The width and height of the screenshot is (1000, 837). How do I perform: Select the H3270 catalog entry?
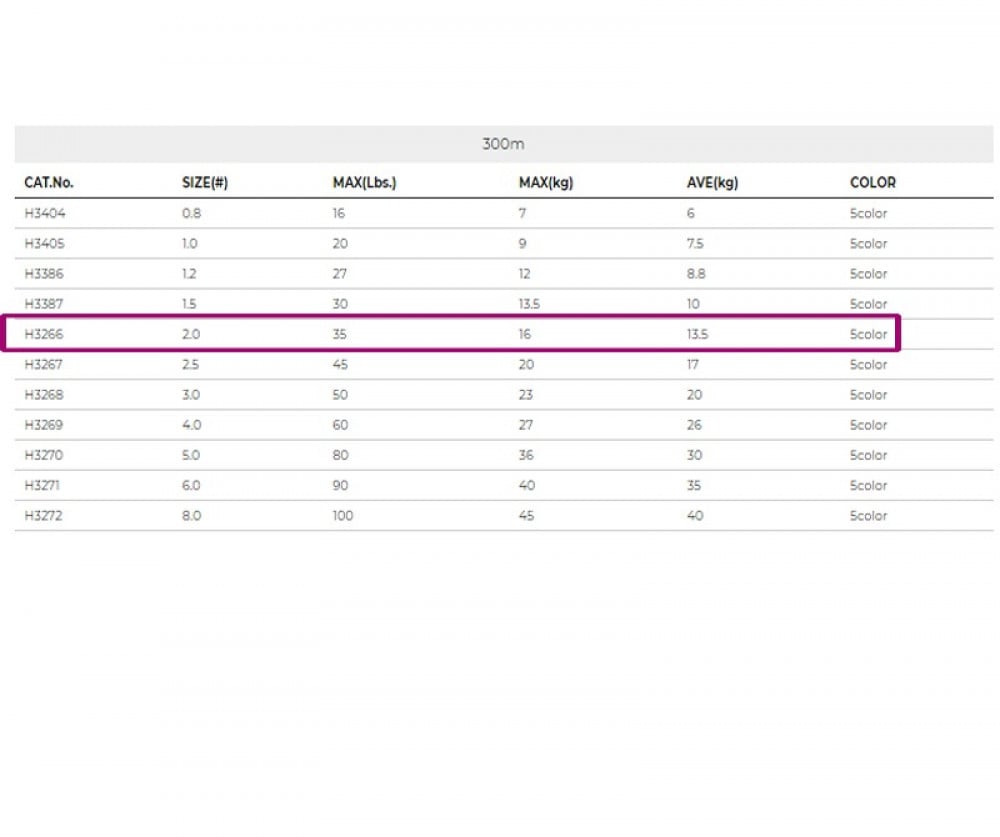(x=43, y=456)
